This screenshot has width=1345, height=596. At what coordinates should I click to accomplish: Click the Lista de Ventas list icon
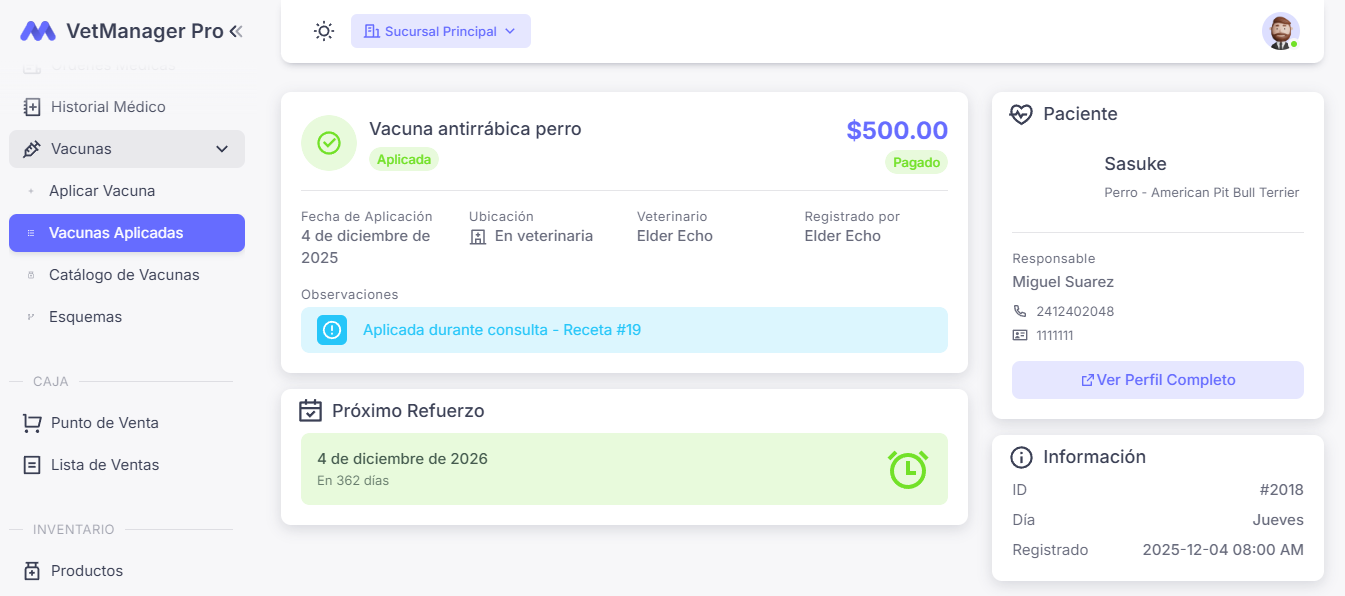[30, 464]
